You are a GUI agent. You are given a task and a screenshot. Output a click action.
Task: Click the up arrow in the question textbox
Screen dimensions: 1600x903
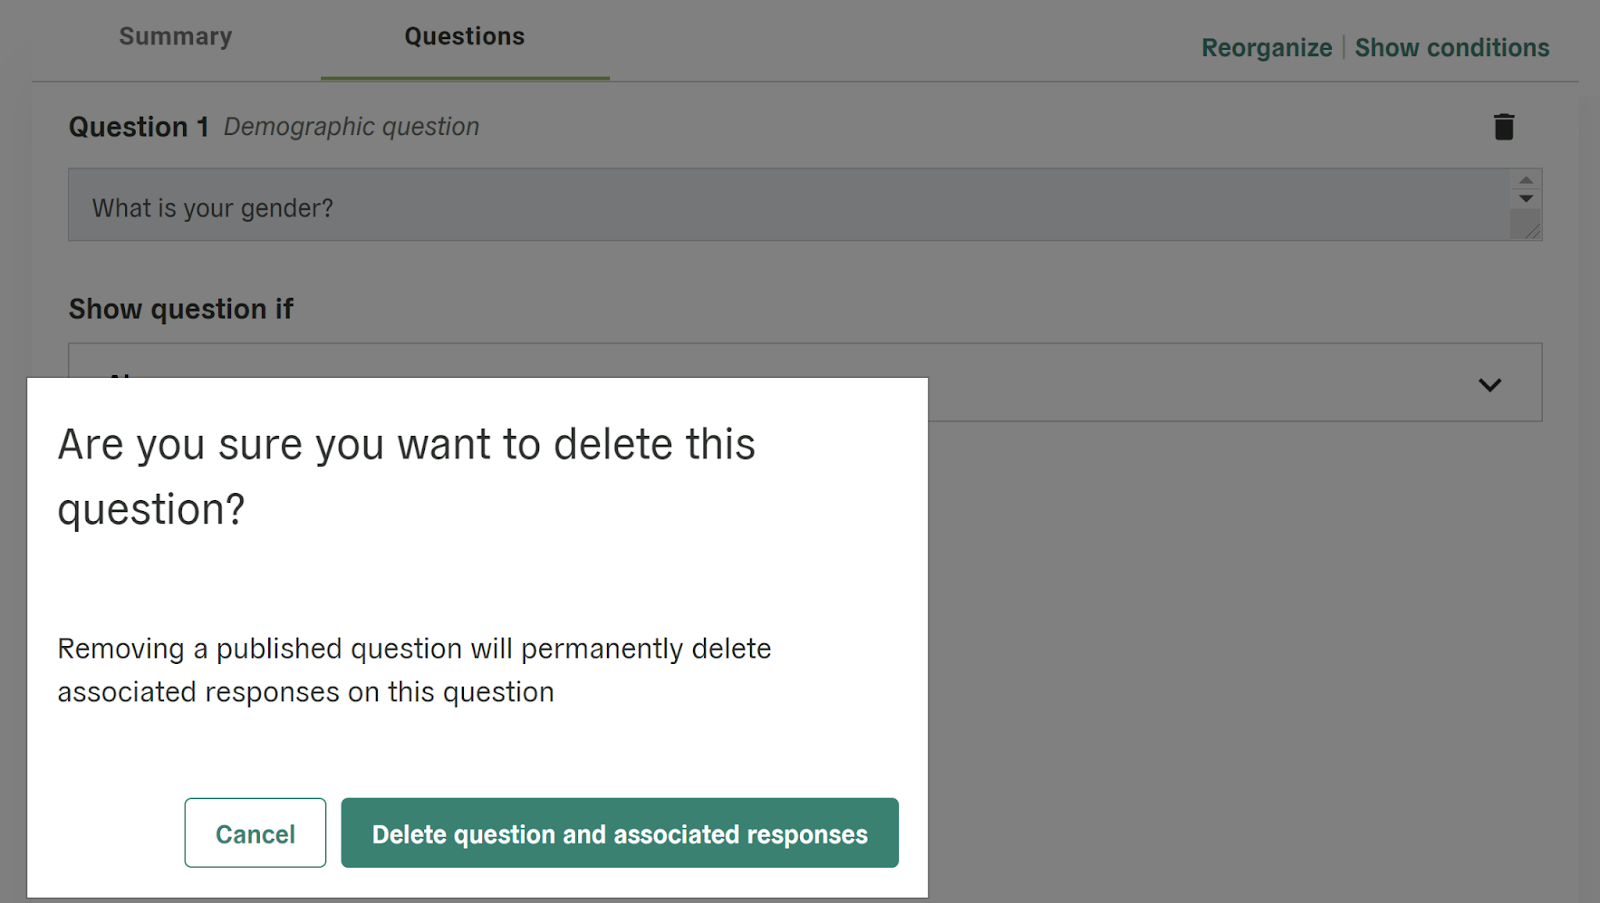(x=1525, y=181)
